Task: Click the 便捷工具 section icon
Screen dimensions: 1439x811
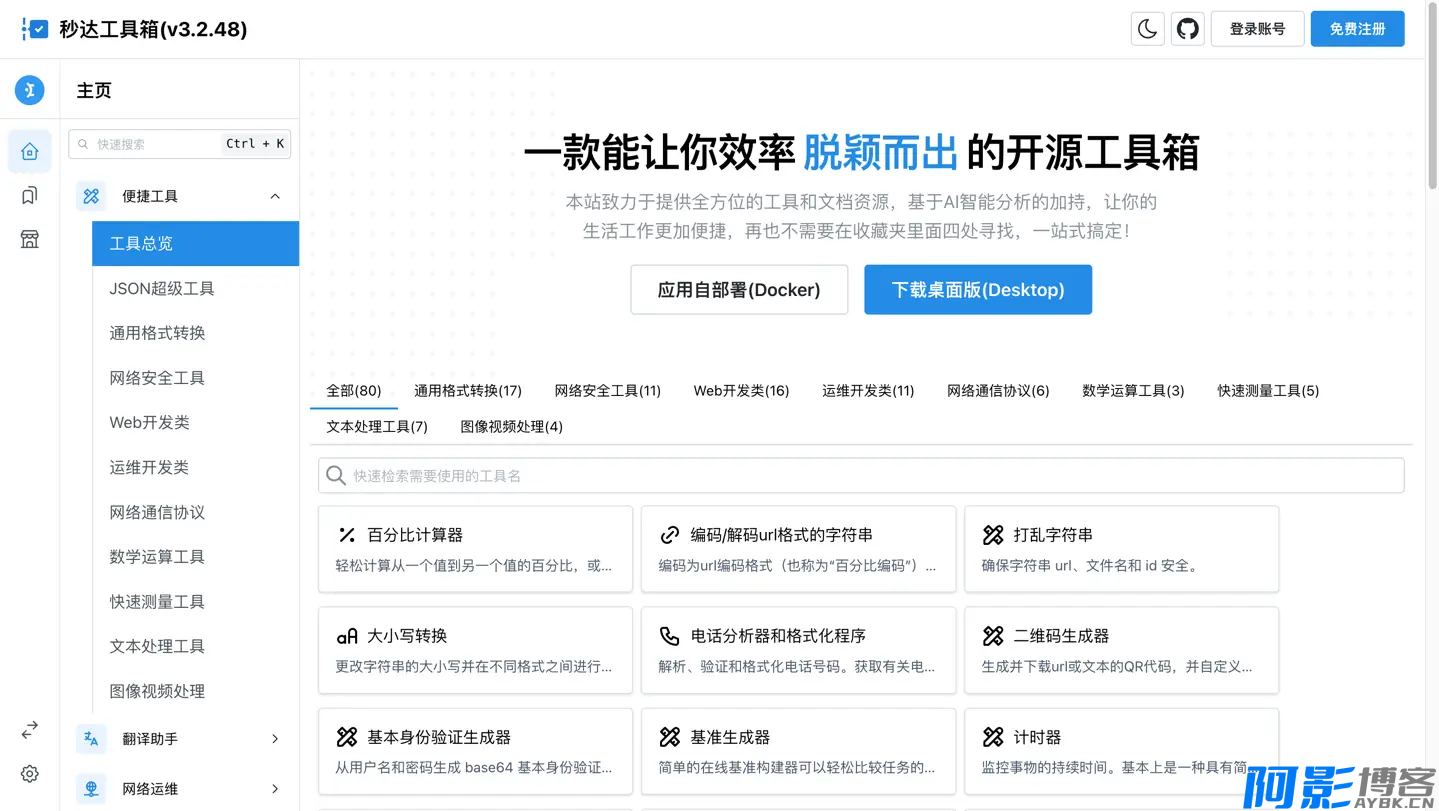Action: 91,196
